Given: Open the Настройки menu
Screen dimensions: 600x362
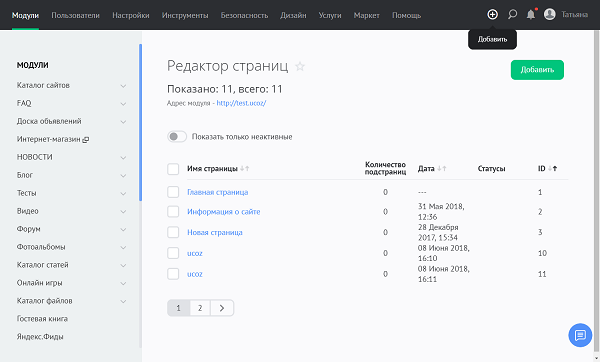Looking at the screenshot, I should pyautogui.click(x=130, y=15).
